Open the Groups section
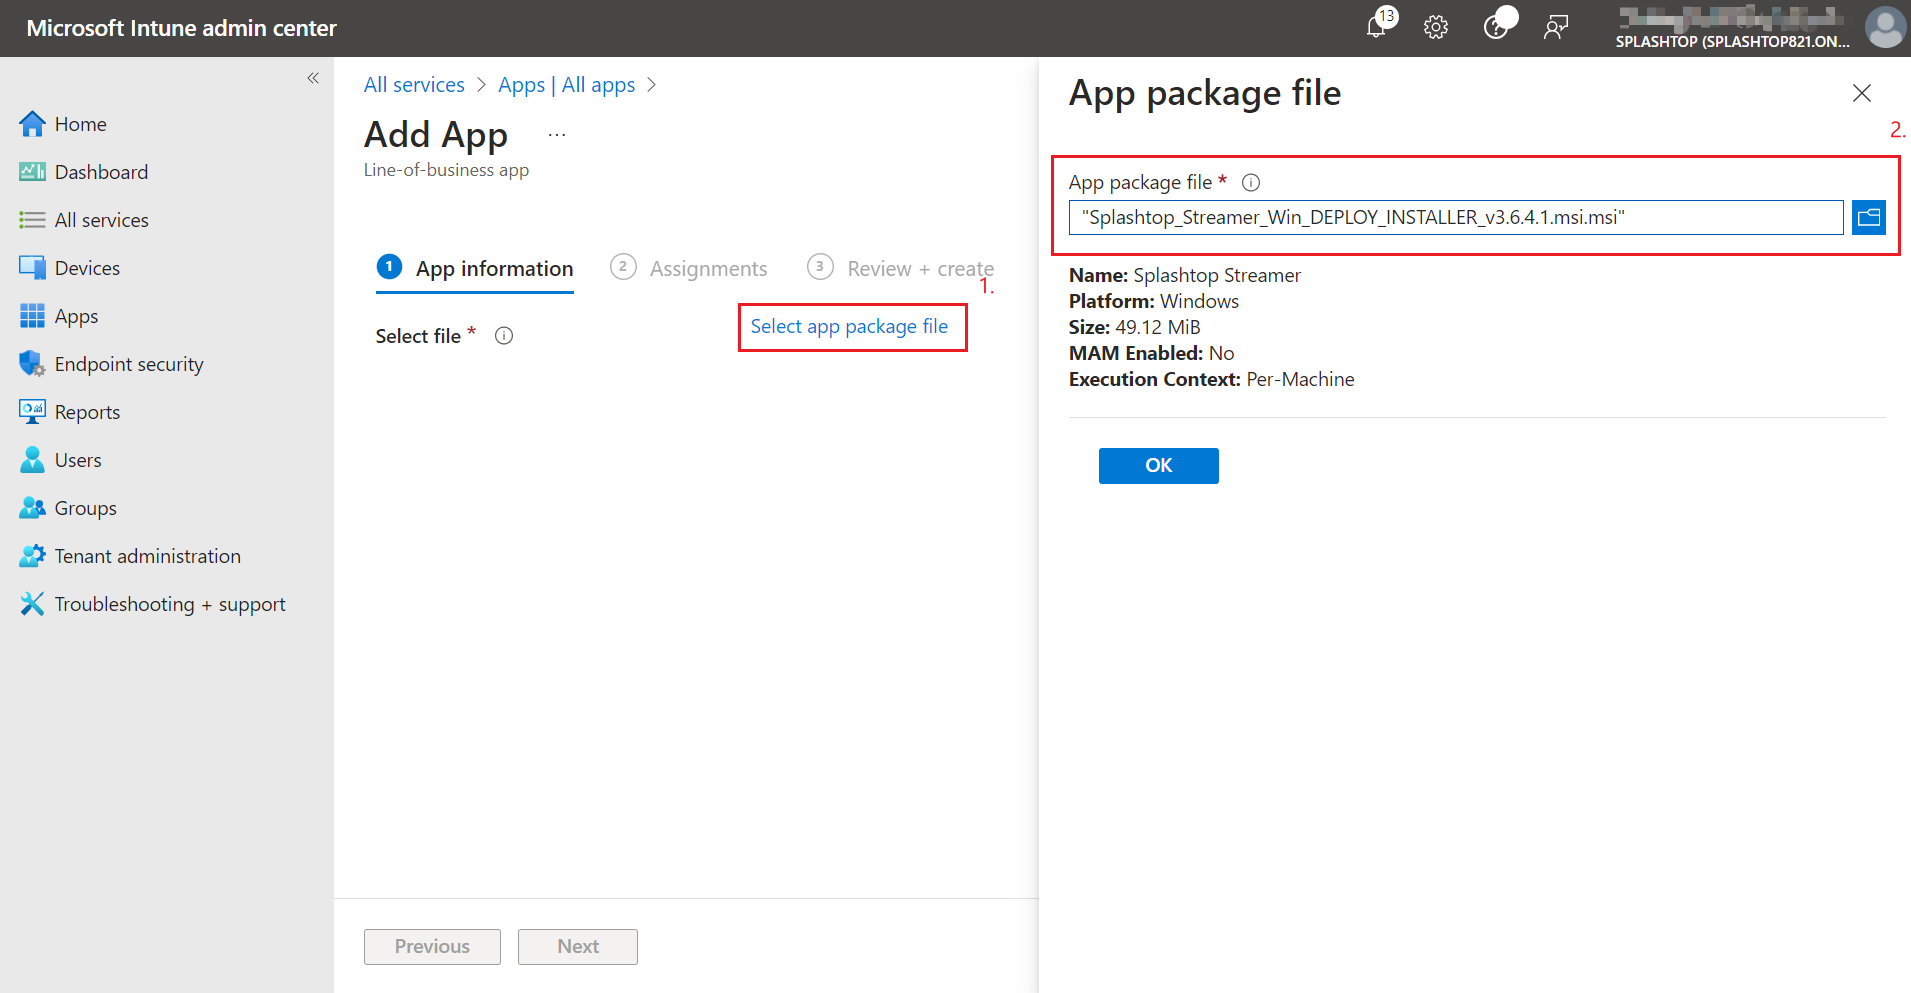Viewport: 1911px width, 993px height. (84, 507)
